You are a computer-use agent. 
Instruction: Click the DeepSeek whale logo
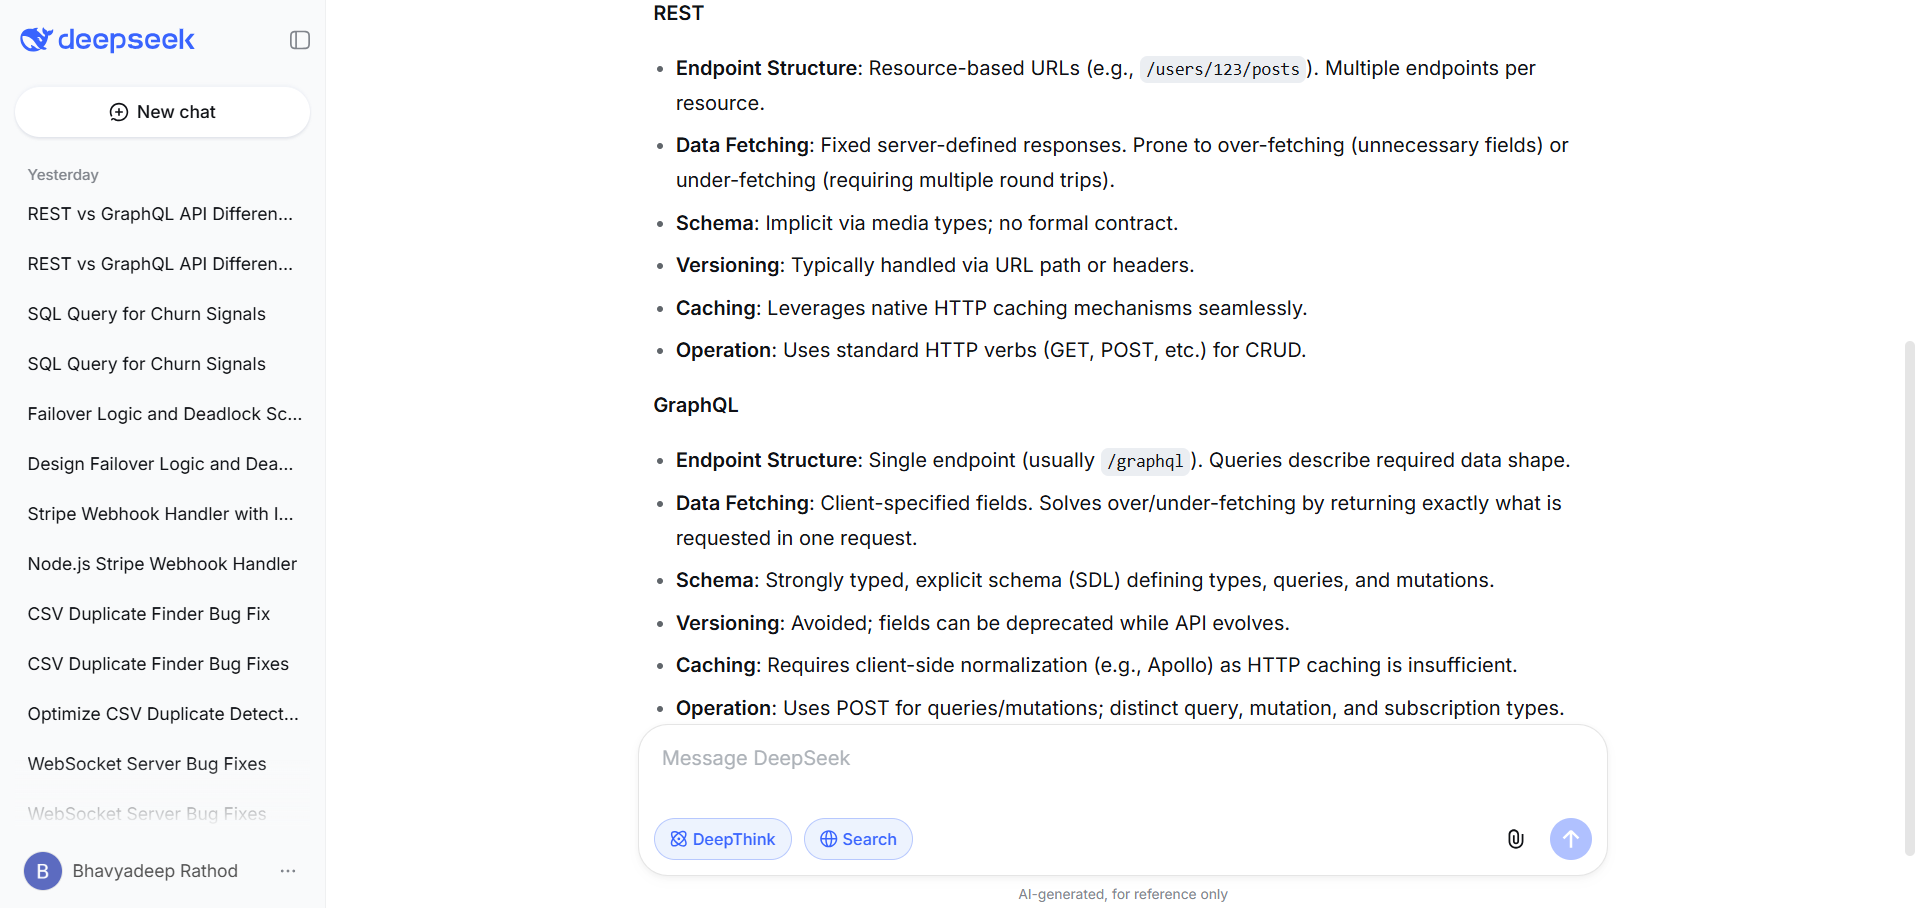tap(34, 39)
